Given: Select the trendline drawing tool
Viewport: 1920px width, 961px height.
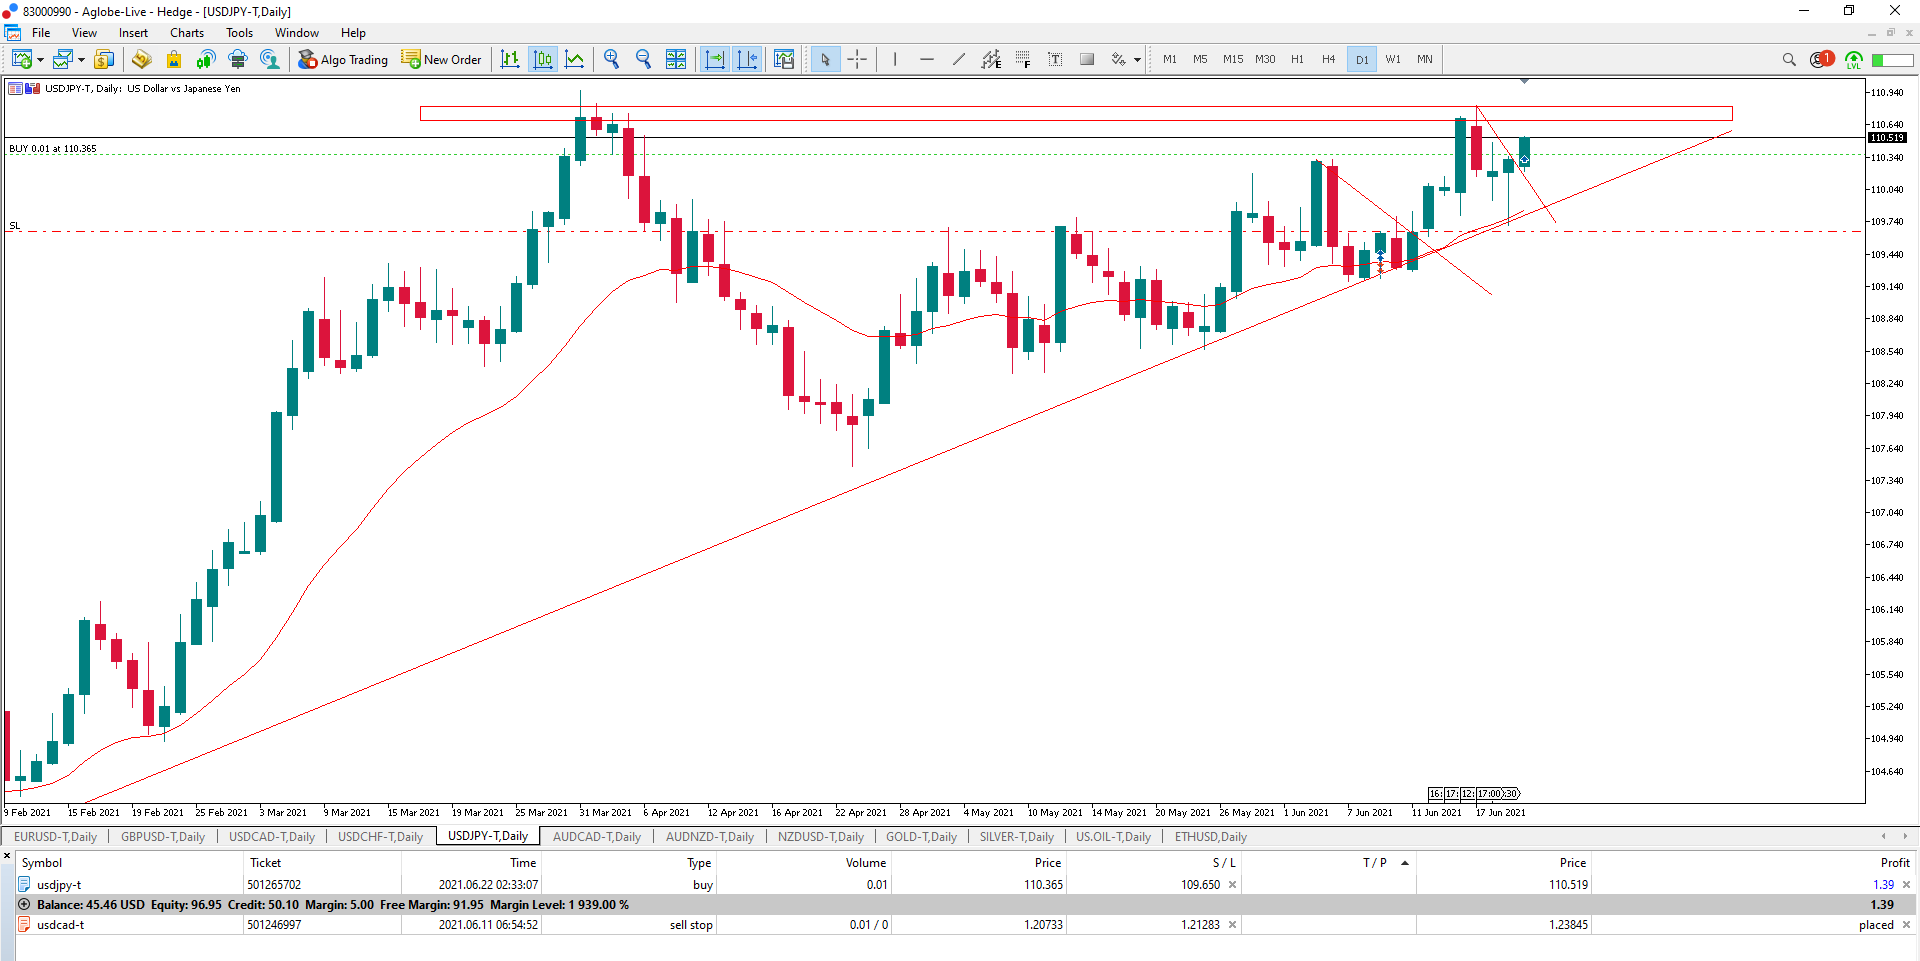Looking at the screenshot, I should pyautogui.click(x=959, y=60).
